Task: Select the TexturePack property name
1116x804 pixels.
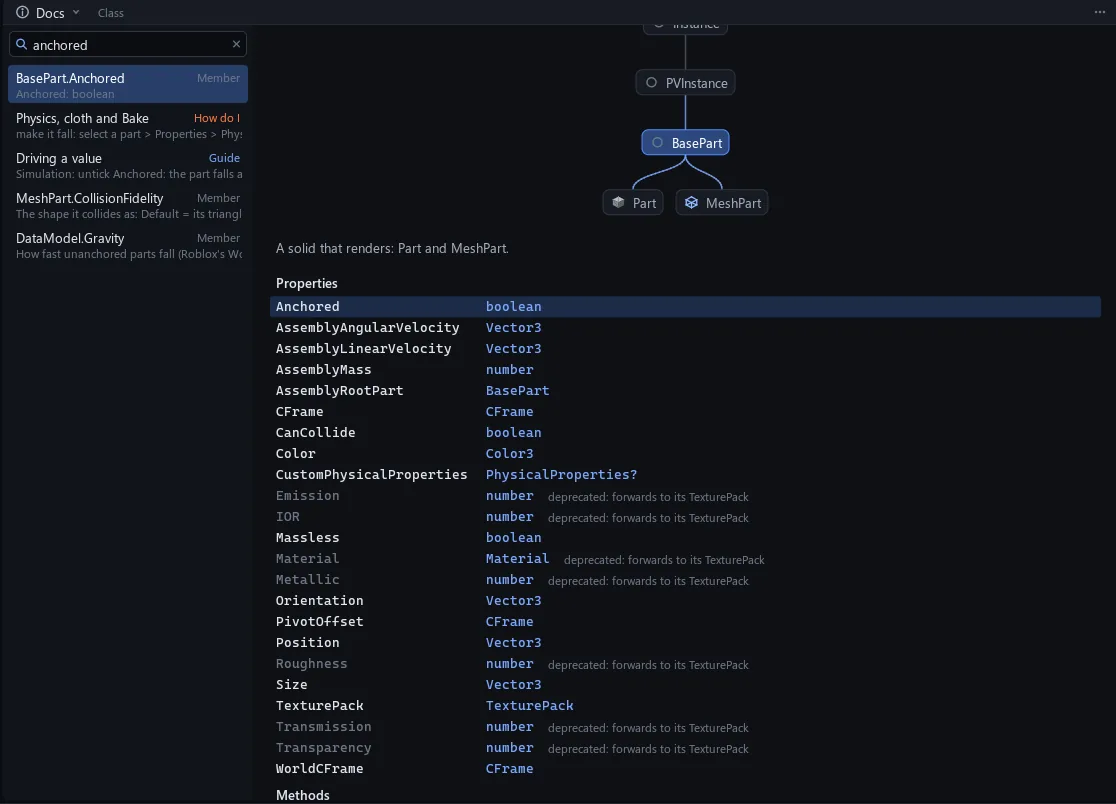Action: pyautogui.click(x=320, y=705)
